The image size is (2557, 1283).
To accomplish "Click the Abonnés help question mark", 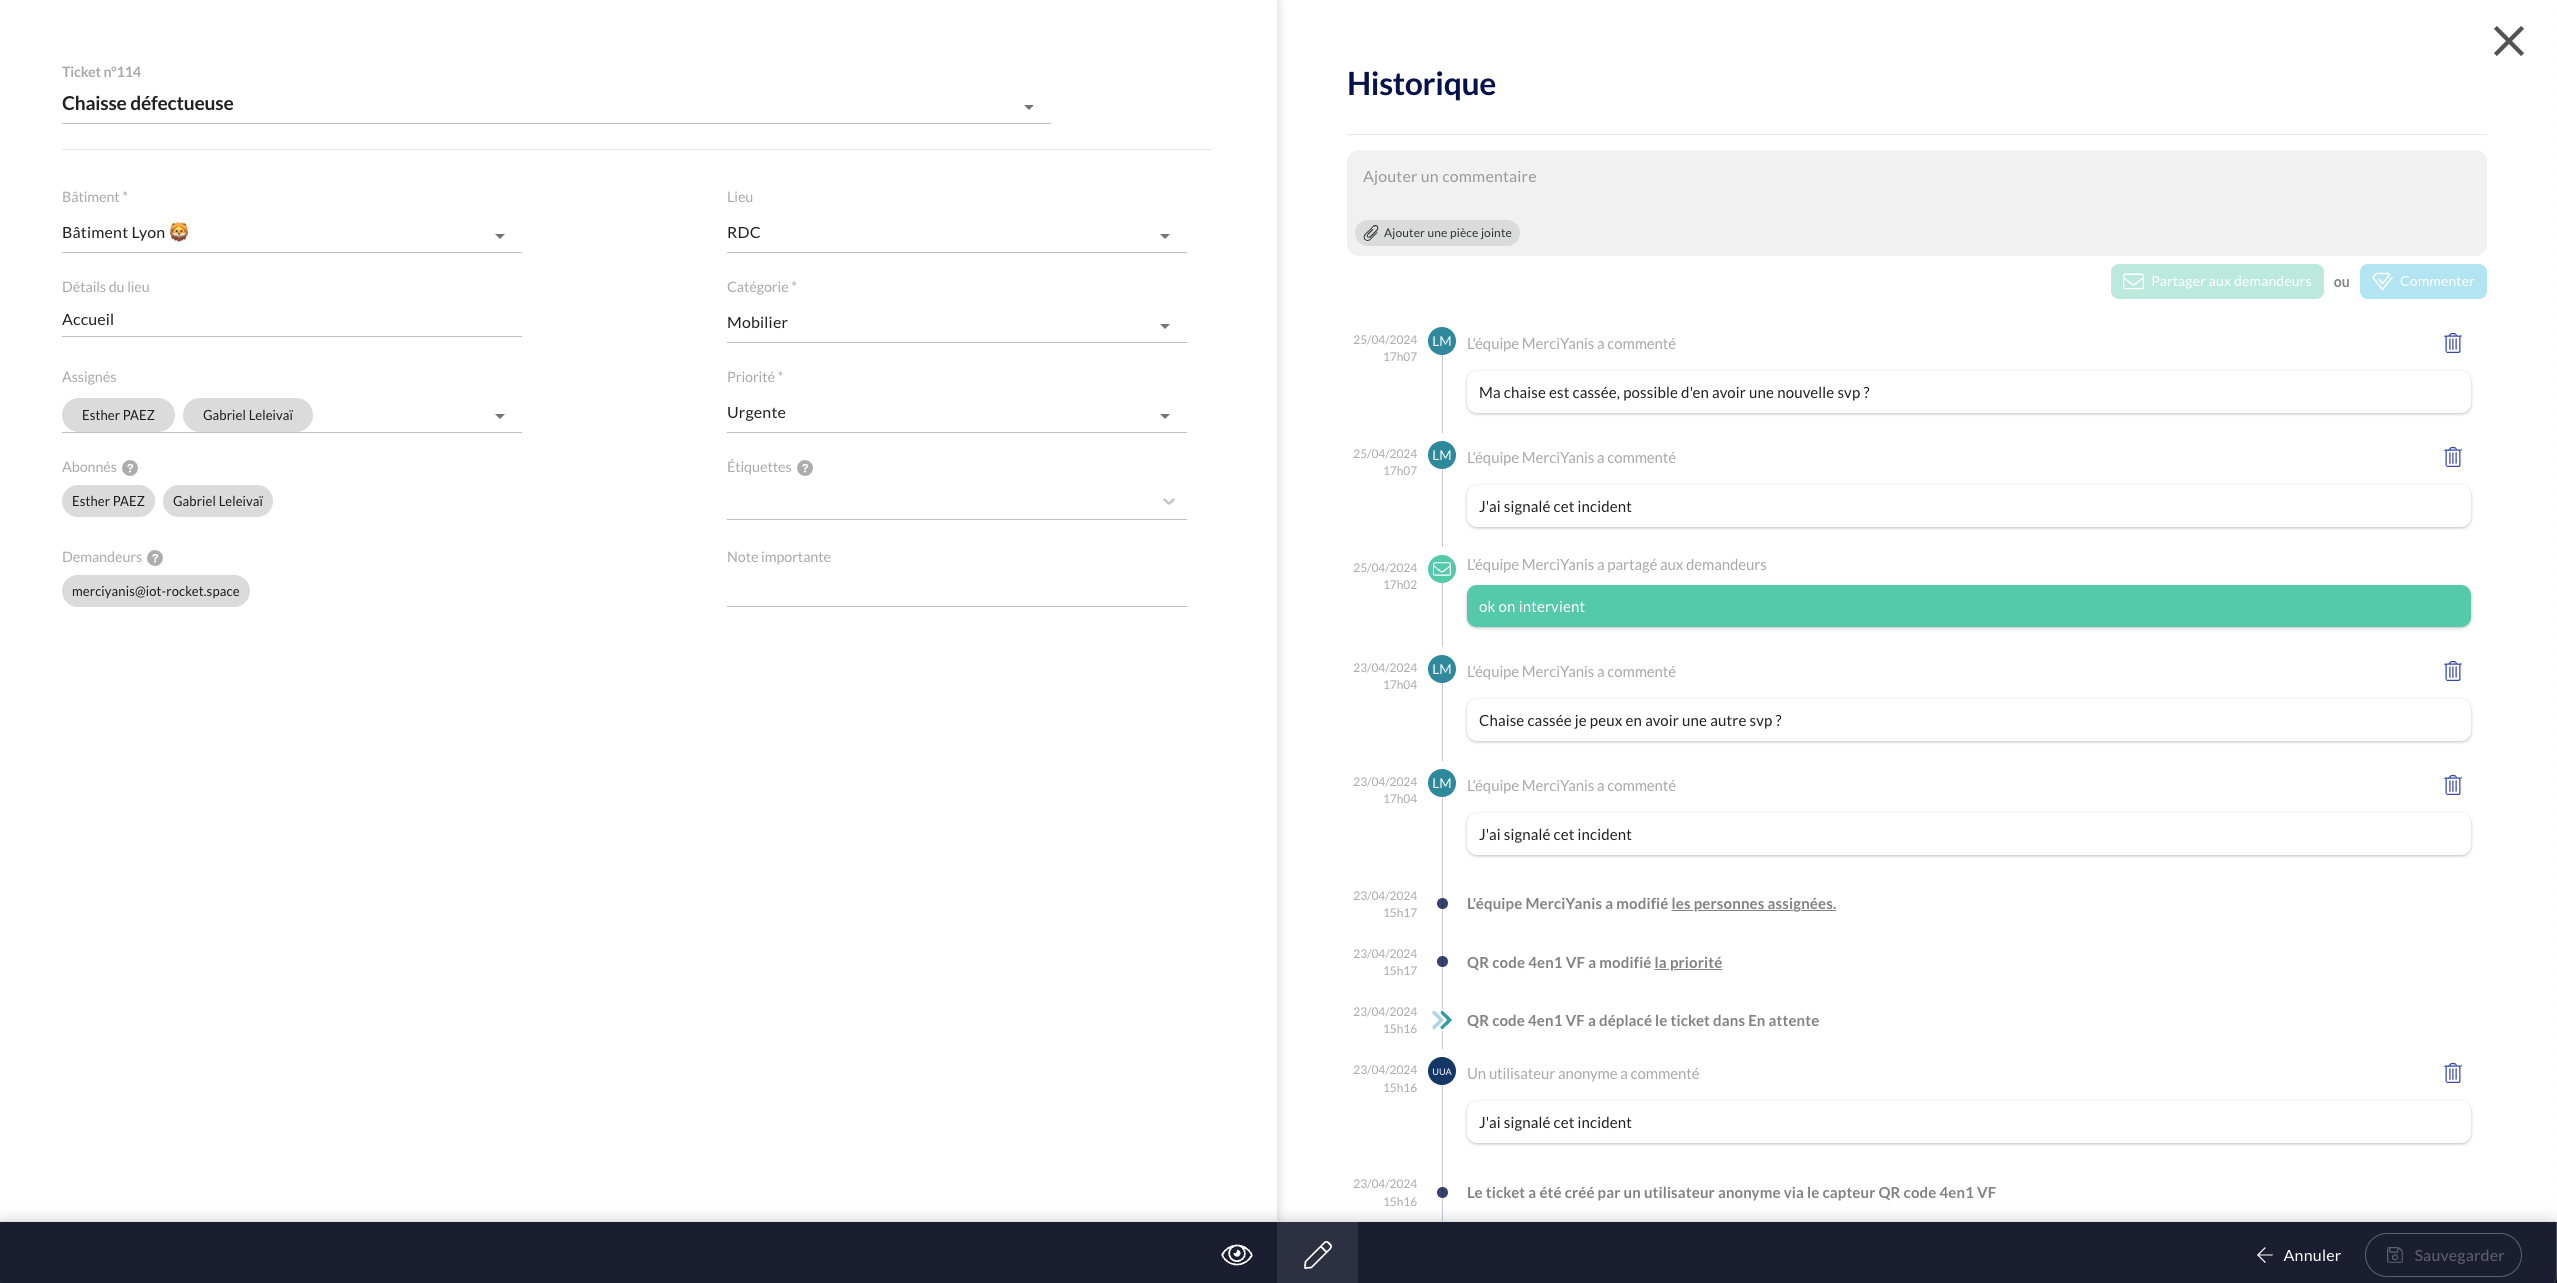I will 130,468.
